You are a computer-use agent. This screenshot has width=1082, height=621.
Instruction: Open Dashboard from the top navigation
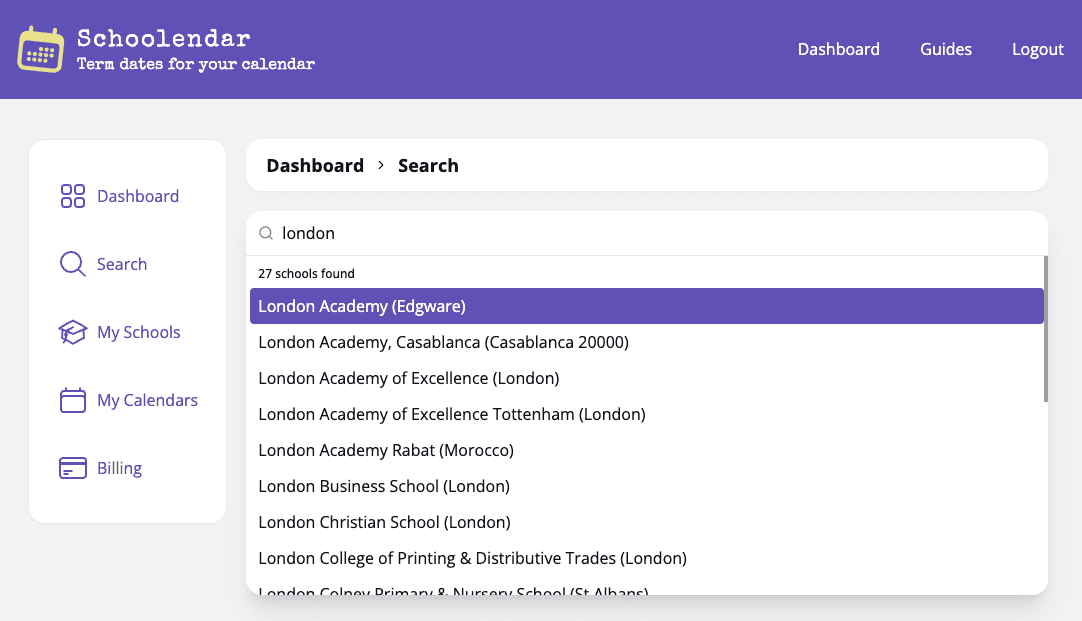pos(838,49)
